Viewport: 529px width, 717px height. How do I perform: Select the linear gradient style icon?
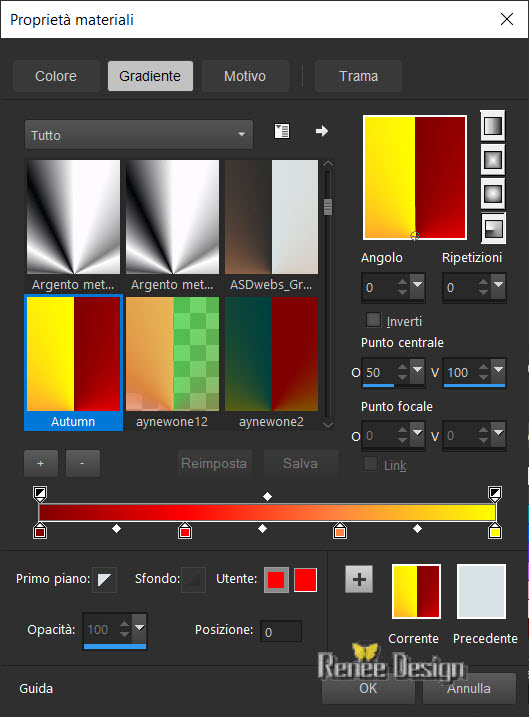492,126
